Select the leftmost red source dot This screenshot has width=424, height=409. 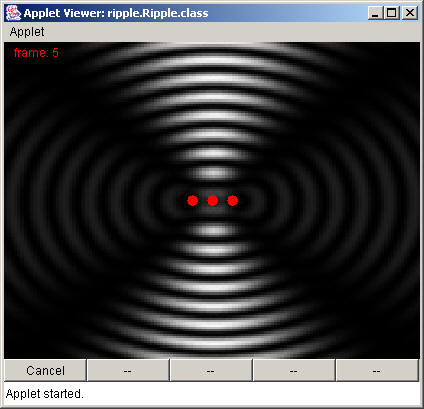(x=193, y=201)
